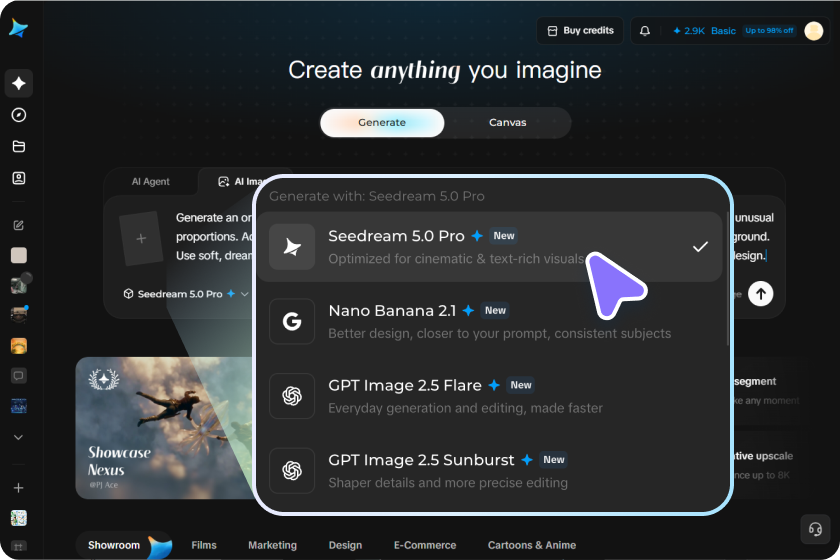Open the chat bubble icon in sidebar

(x=19, y=376)
